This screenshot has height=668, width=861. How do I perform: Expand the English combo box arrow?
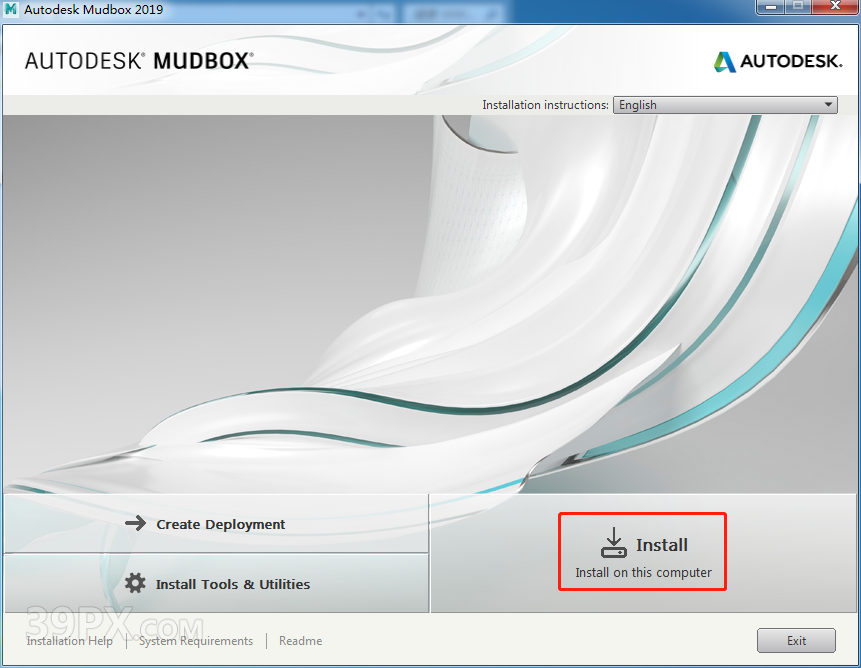coord(828,105)
